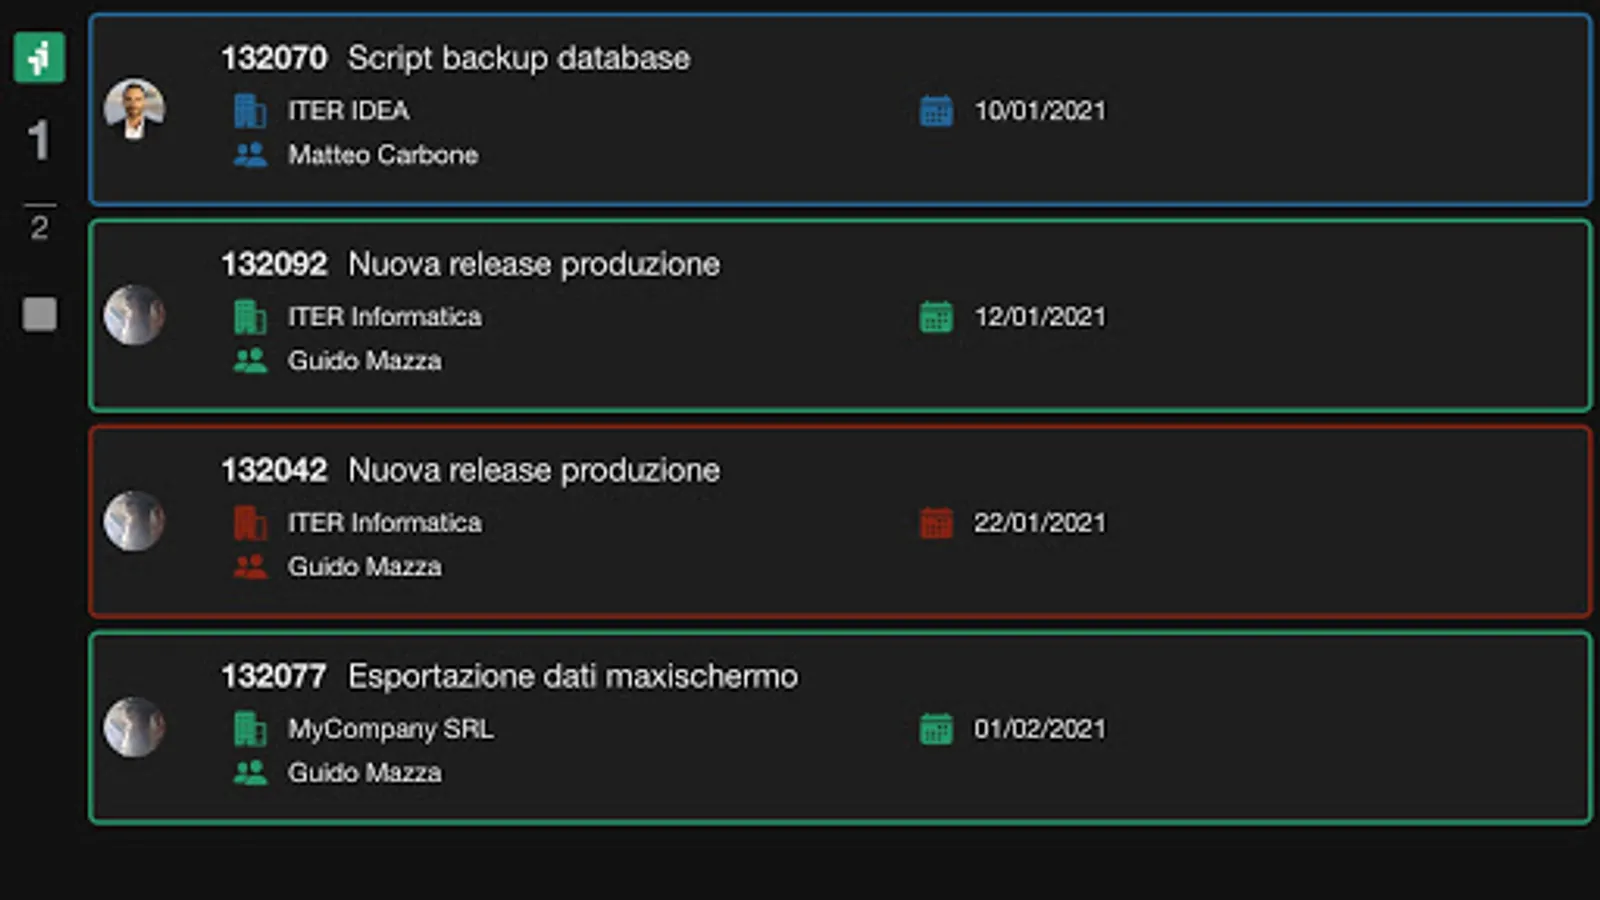
Task: Switch to page 2 in the sidebar
Action: (x=39, y=228)
